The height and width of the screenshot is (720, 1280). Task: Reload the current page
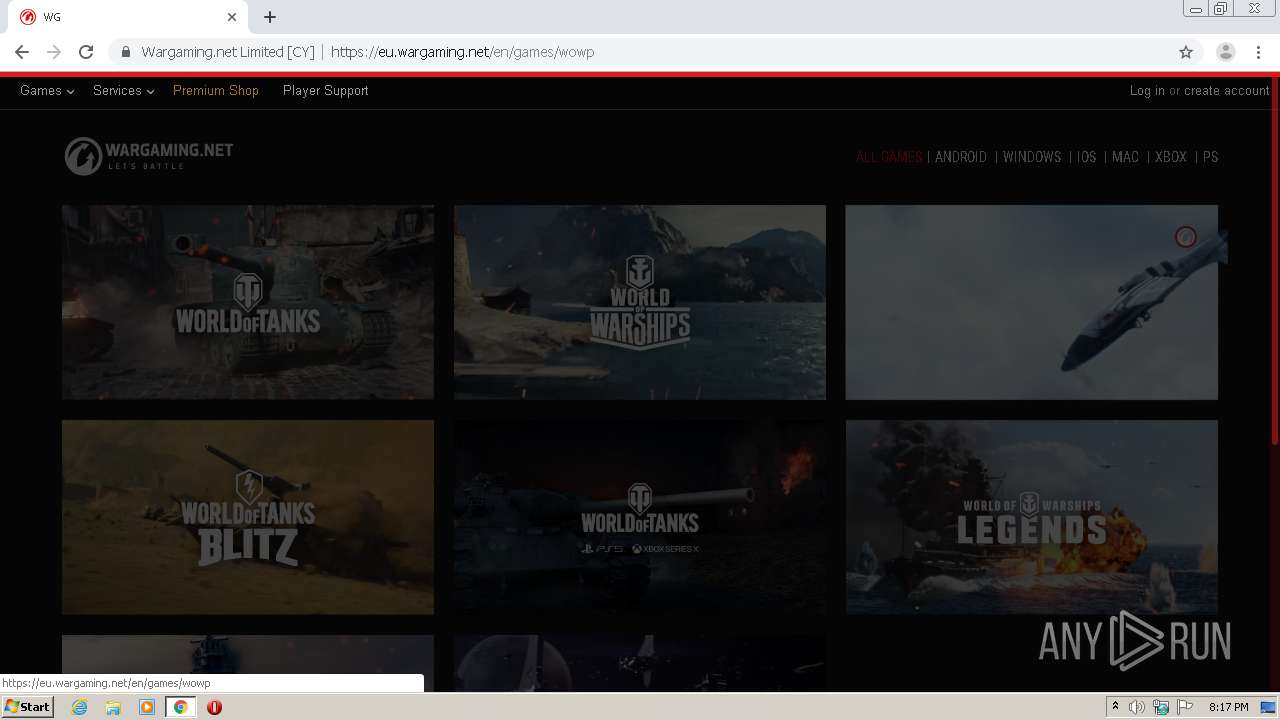[86, 52]
